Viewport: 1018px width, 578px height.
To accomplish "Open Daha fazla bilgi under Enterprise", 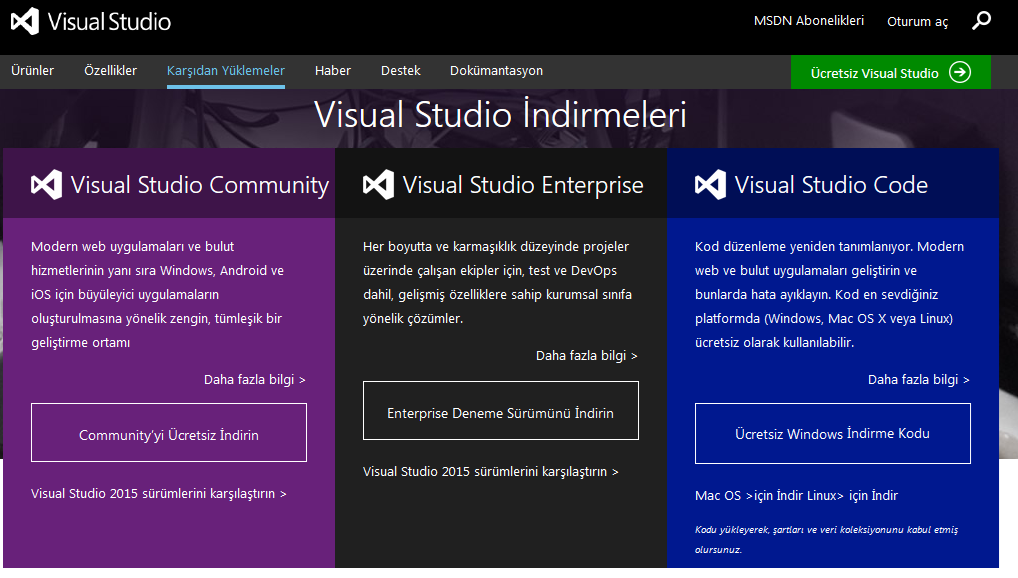I will (x=586, y=355).
